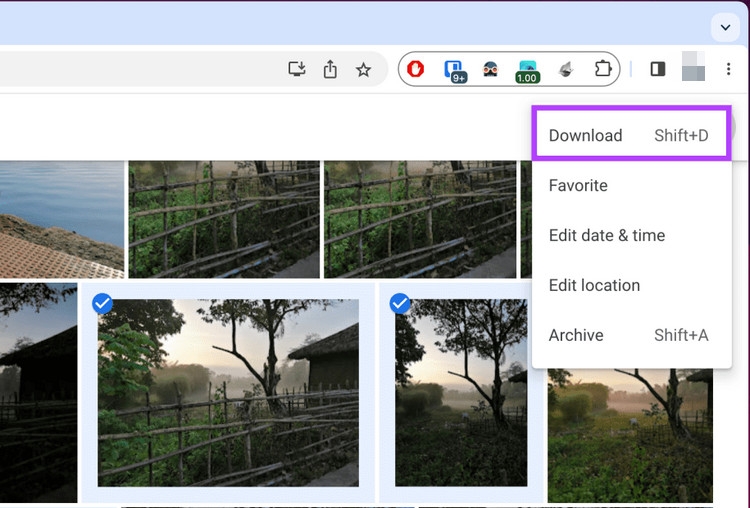Open the extension showing 1.00 badge
The width and height of the screenshot is (750, 508).
[527, 71]
